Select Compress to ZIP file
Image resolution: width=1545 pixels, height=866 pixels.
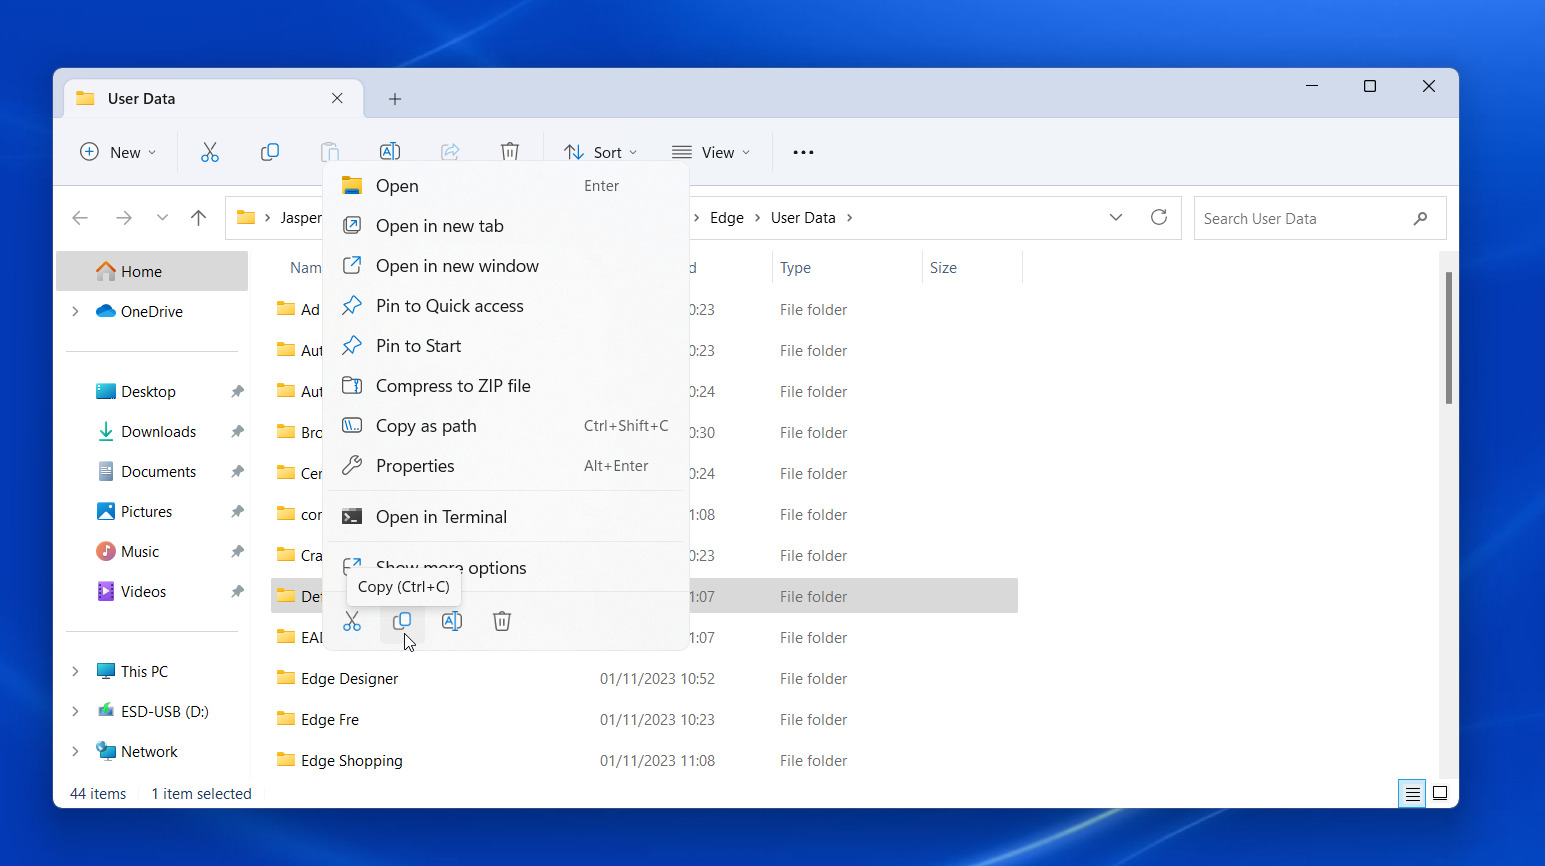[453, 386]
